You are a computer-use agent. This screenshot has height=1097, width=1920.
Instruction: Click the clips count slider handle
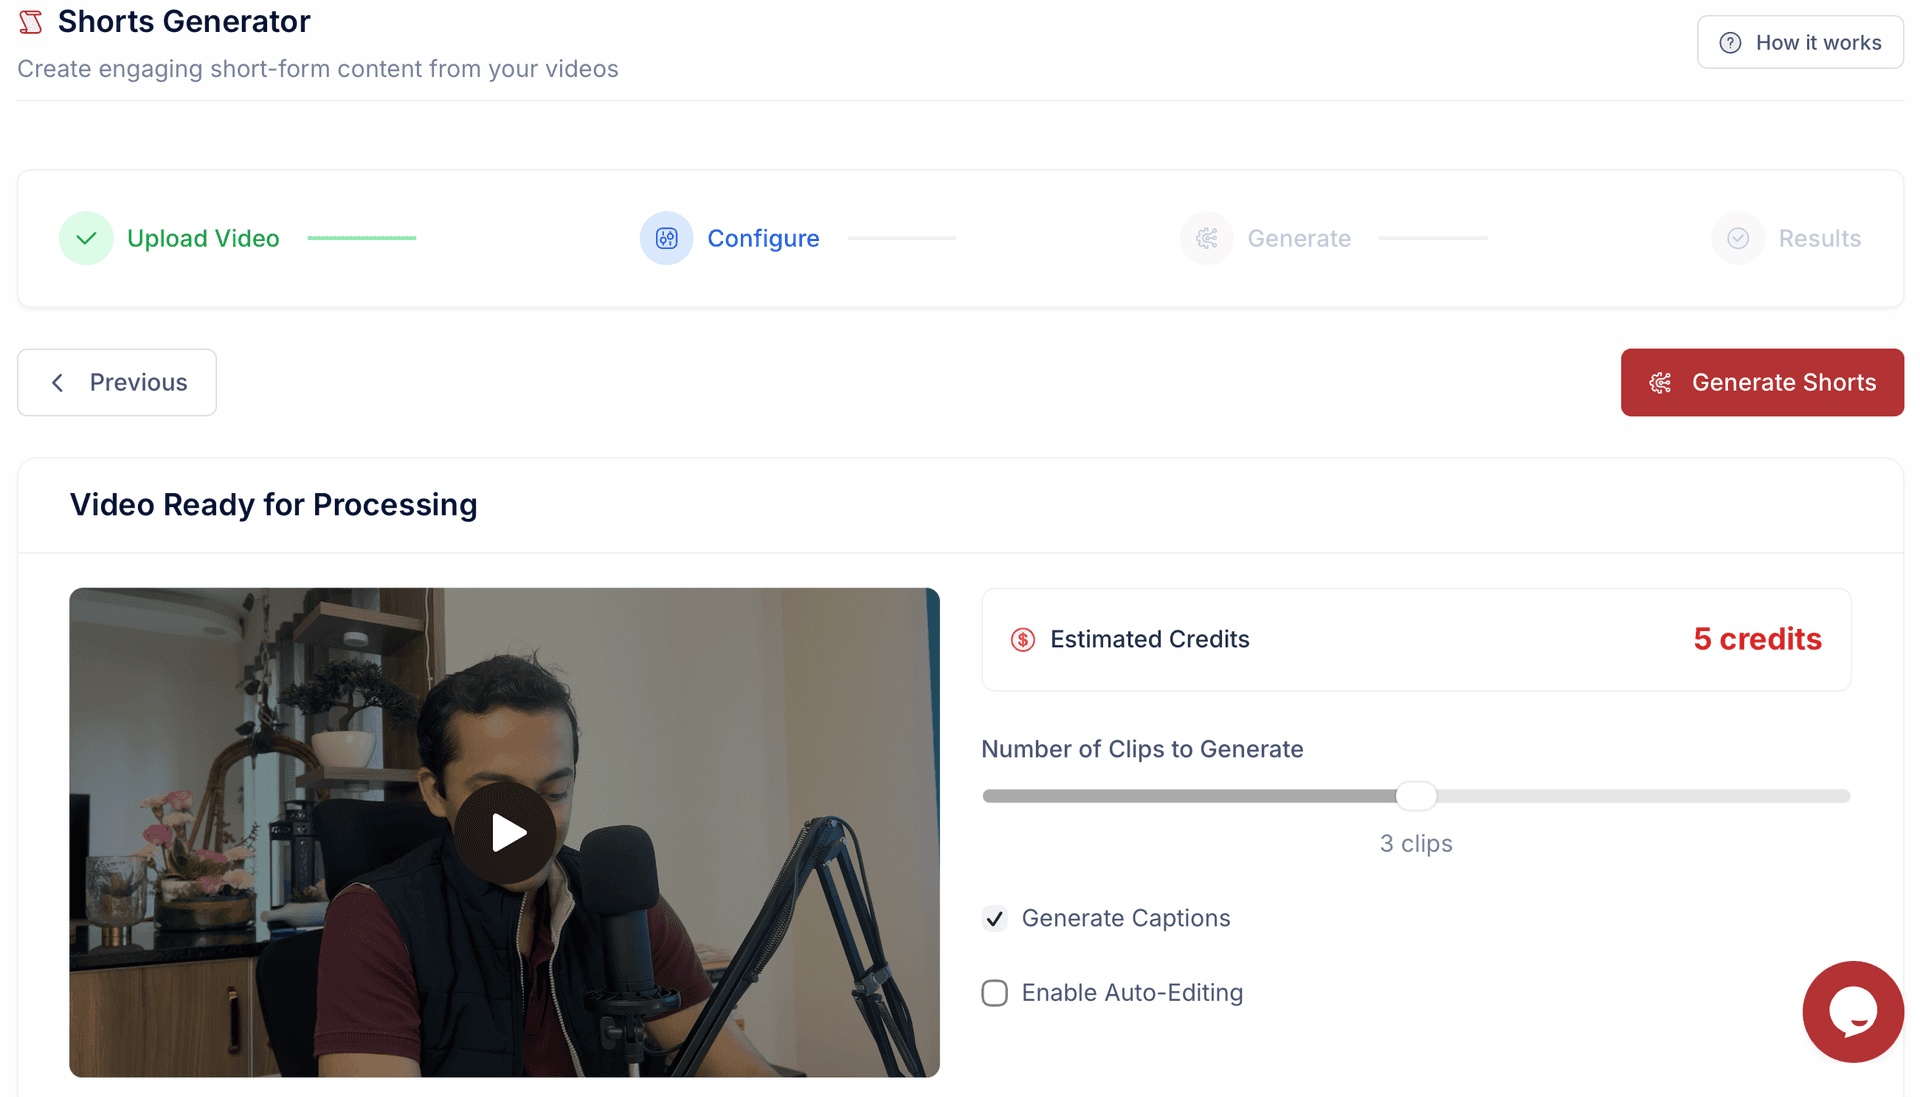(1416, 796)
